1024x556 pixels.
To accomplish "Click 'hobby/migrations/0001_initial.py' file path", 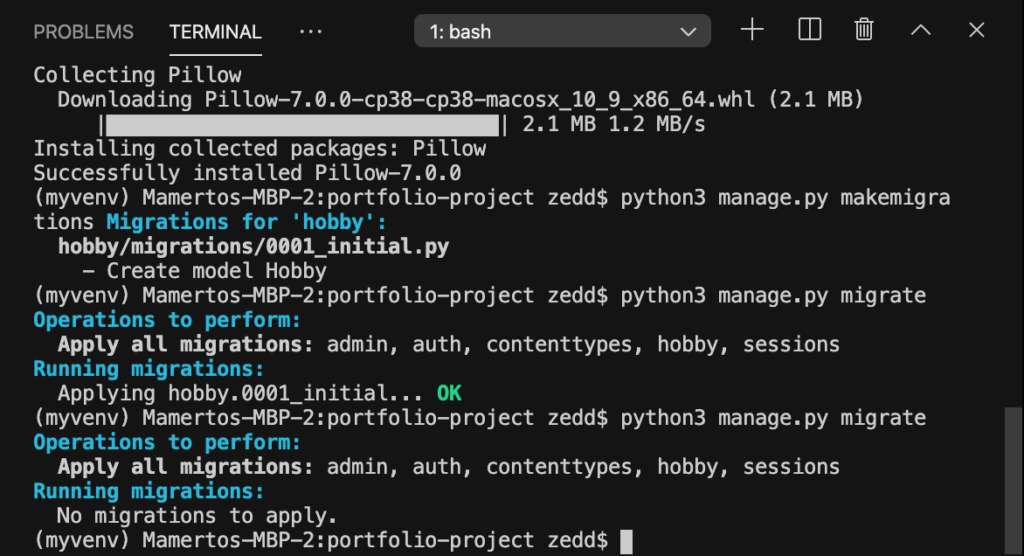I will (253, 246).
